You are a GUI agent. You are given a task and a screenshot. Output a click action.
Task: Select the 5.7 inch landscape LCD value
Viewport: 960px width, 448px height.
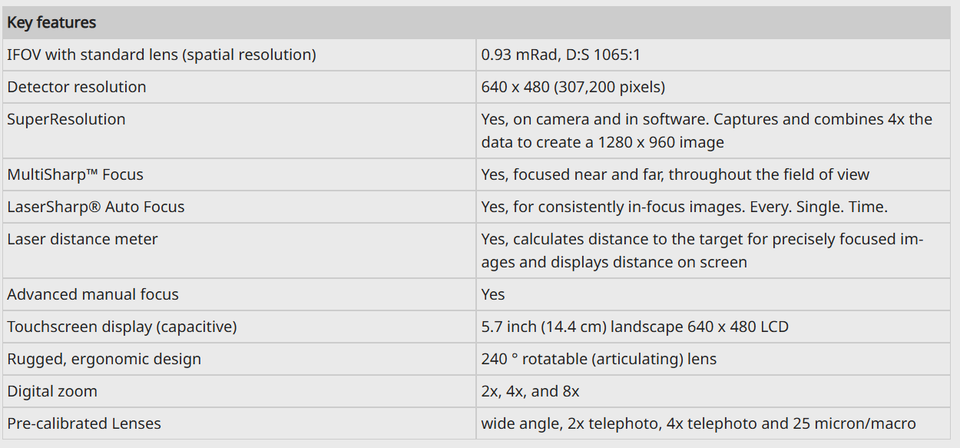[635, 327]
